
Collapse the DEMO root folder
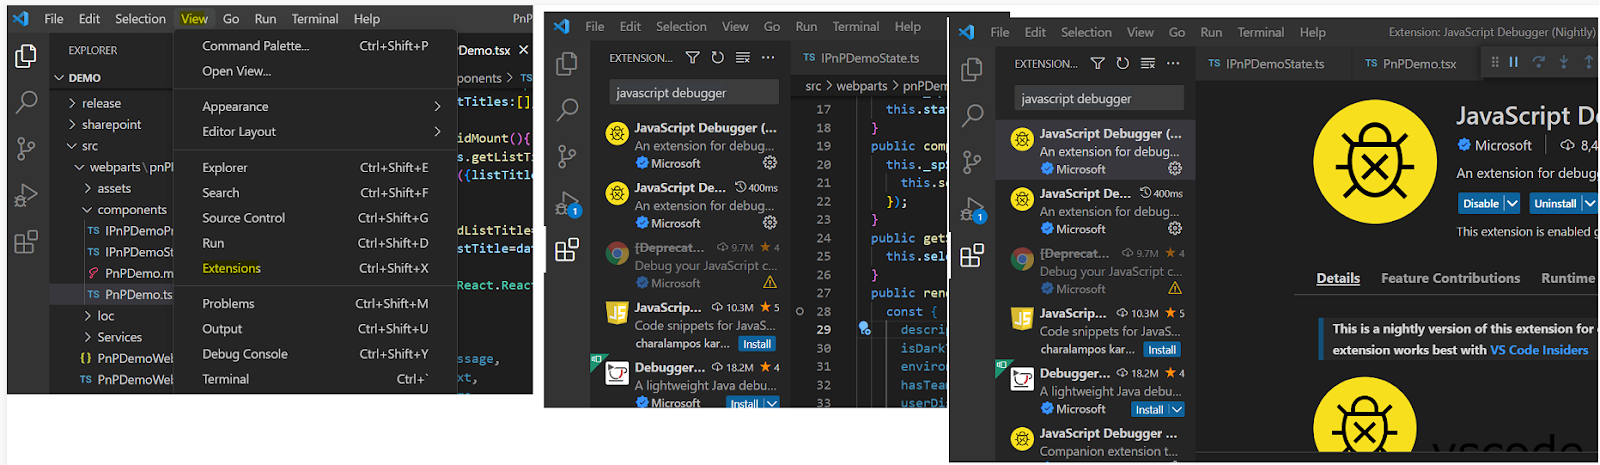coord(59,78)
